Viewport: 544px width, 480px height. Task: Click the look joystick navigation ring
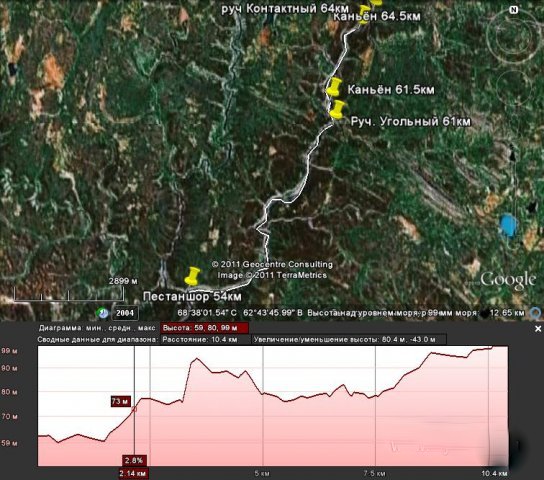509,36
